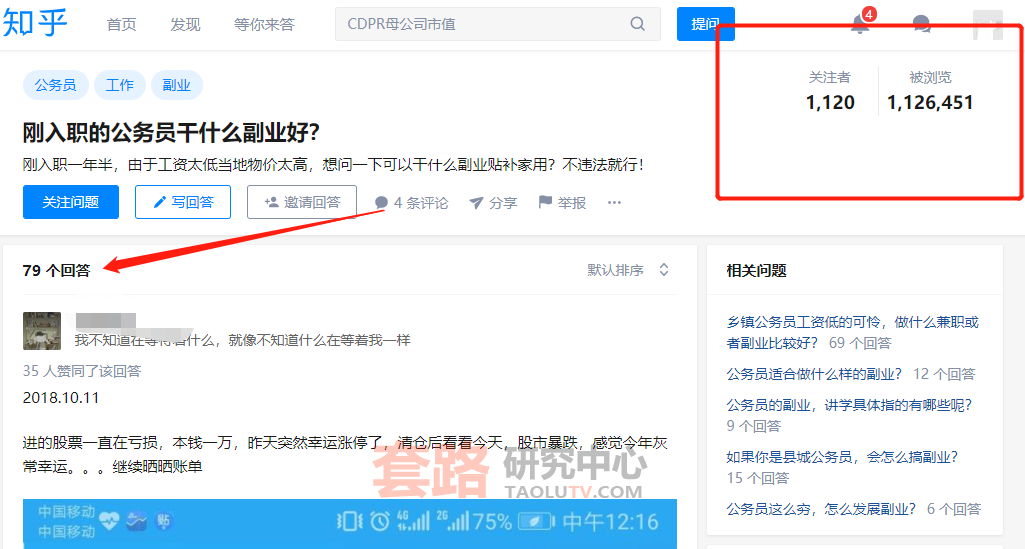
Task: Click the 写回答 button
Action: tap(183, 202)
